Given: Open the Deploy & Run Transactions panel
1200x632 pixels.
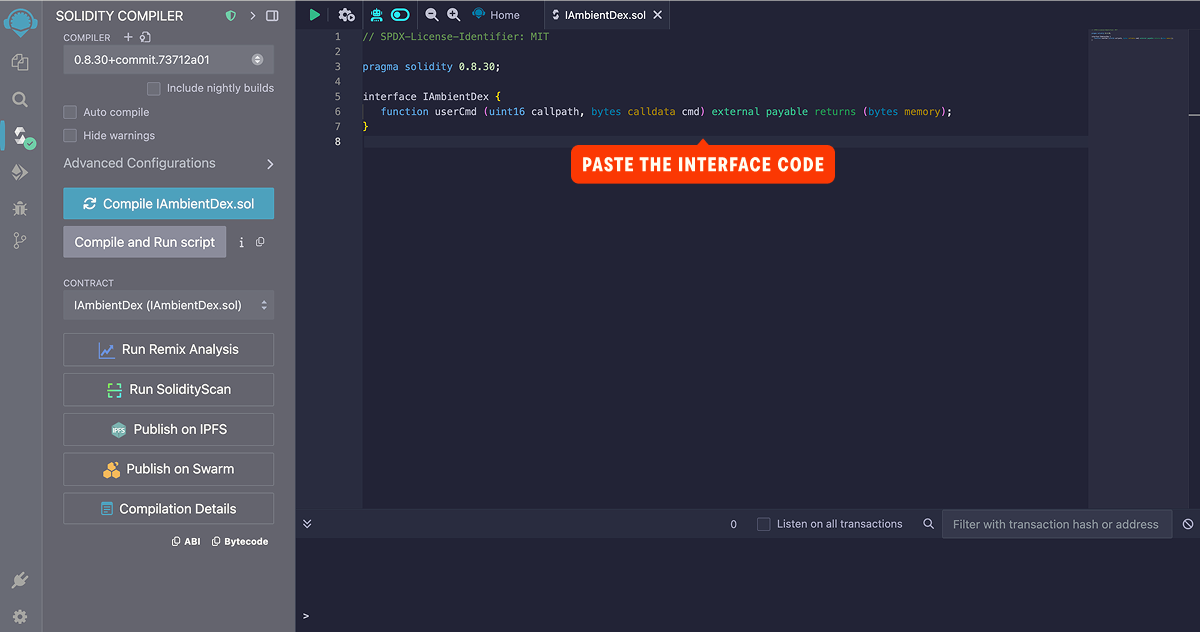Looking at the screenshot, I should pyautogui.click(x=20, y=173).
